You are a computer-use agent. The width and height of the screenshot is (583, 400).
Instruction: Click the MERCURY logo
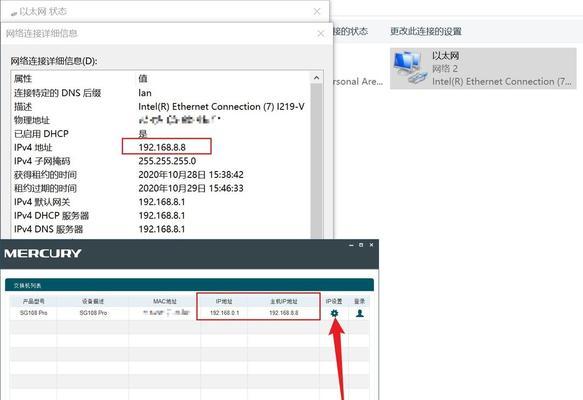[x=43, y=254]
